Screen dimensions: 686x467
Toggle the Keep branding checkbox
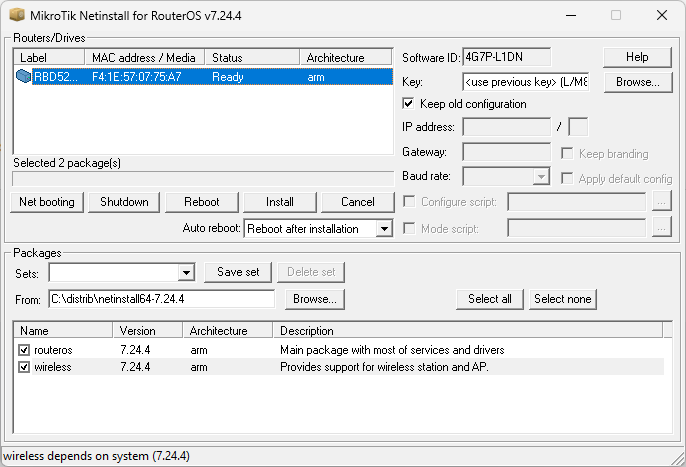pyautogui.click(x=567, y=154)
